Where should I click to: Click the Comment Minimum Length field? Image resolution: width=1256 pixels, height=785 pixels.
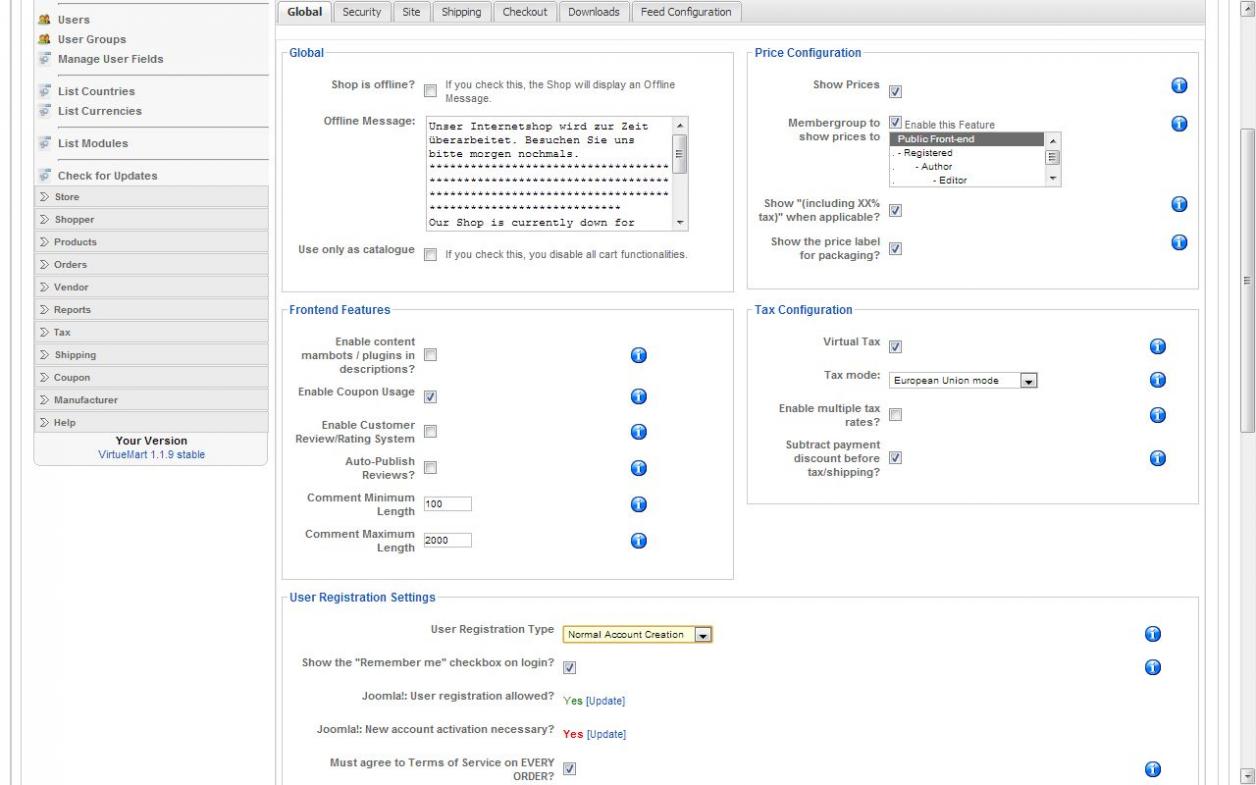point(447,504)
